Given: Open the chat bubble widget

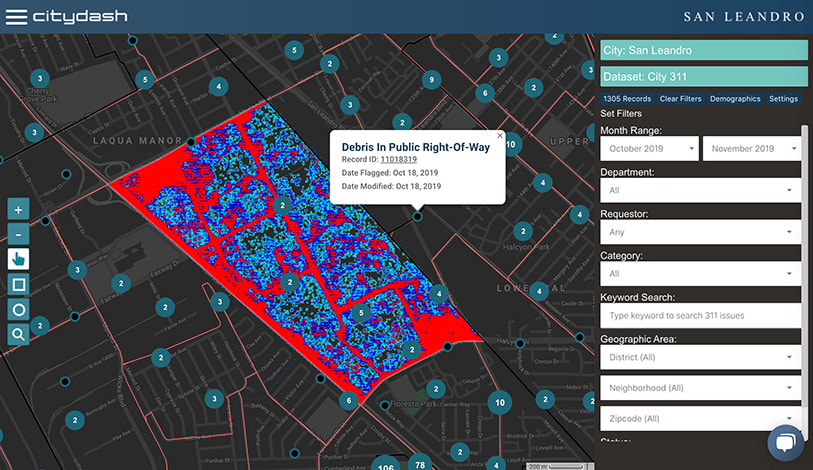Looking at the screenshot, I should tap(786, 444).
